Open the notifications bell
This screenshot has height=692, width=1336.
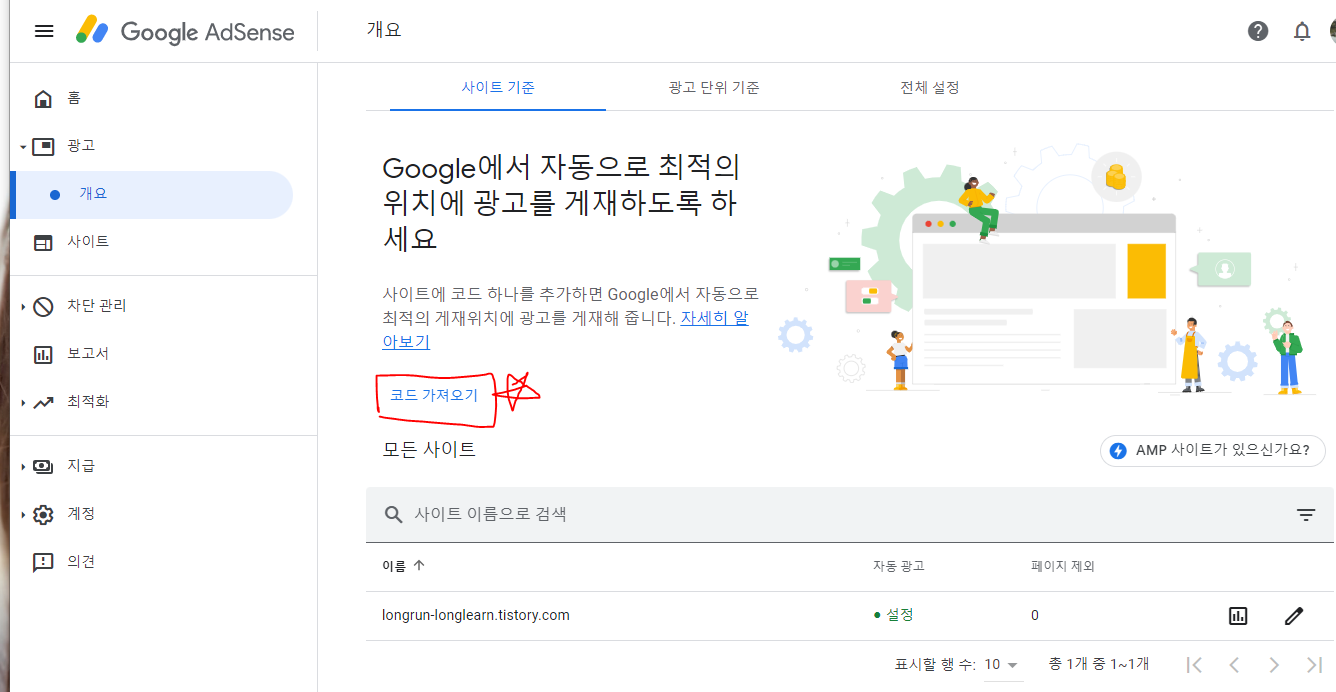coord(1302,31)
